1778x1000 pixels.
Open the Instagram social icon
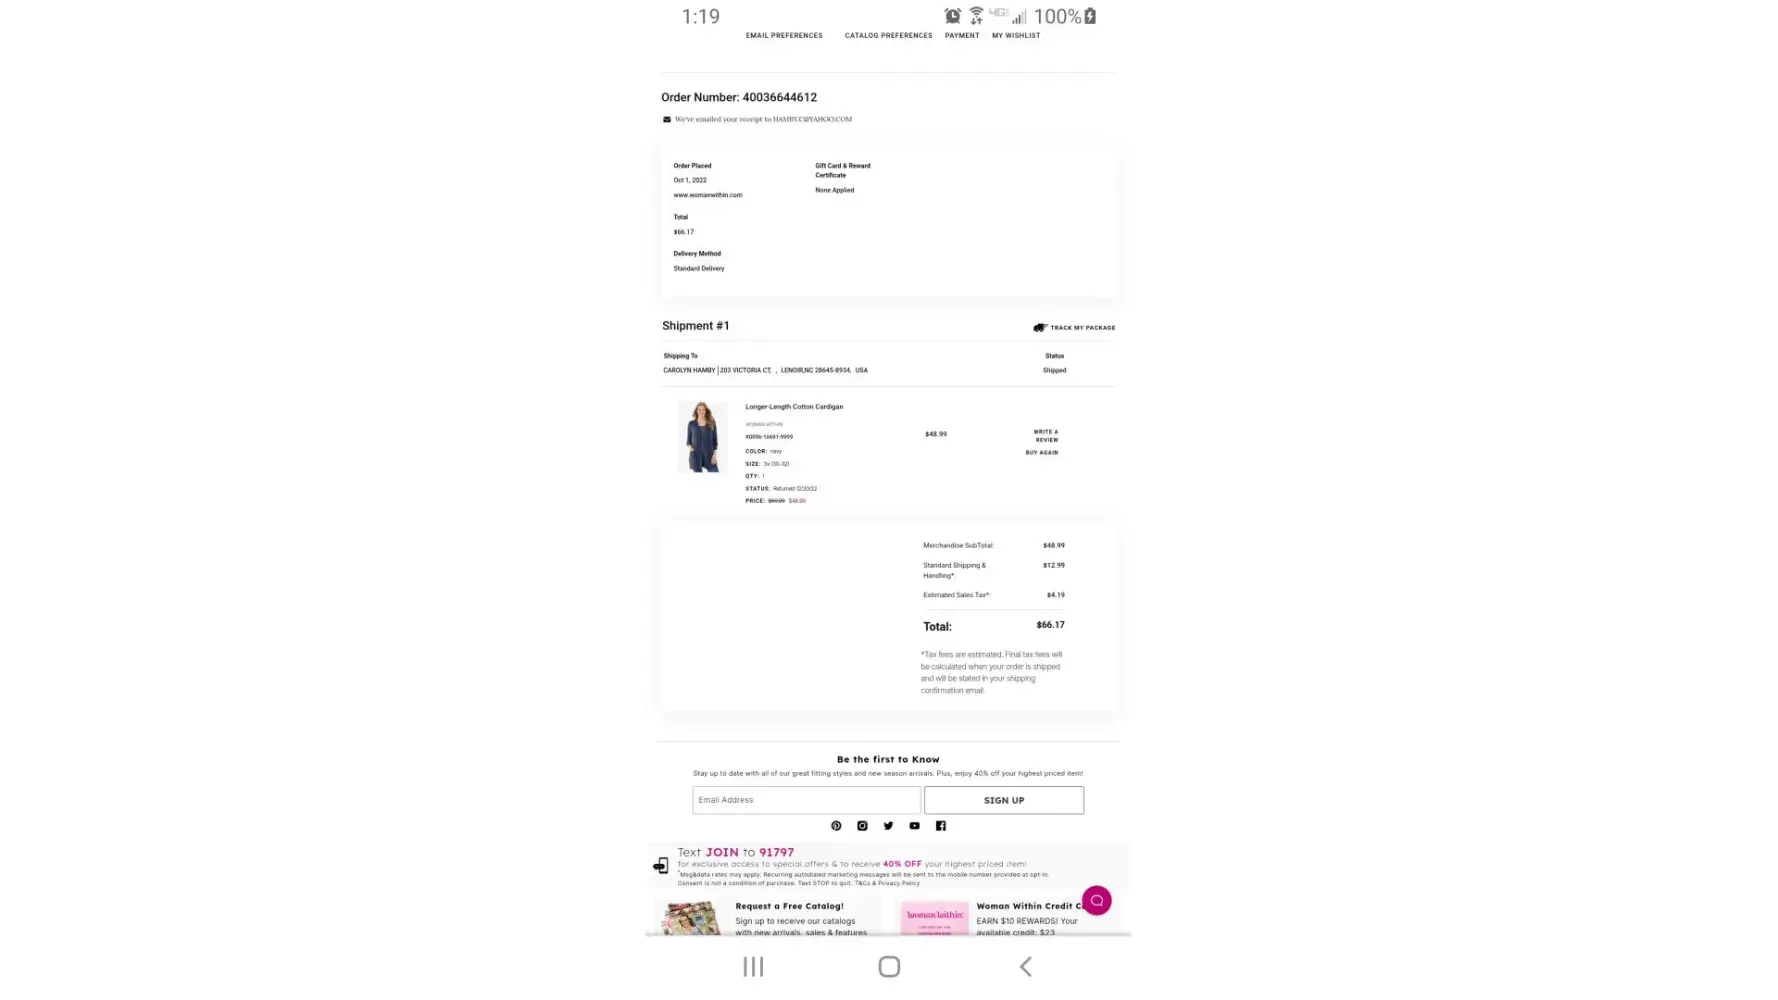coord(862,826)
